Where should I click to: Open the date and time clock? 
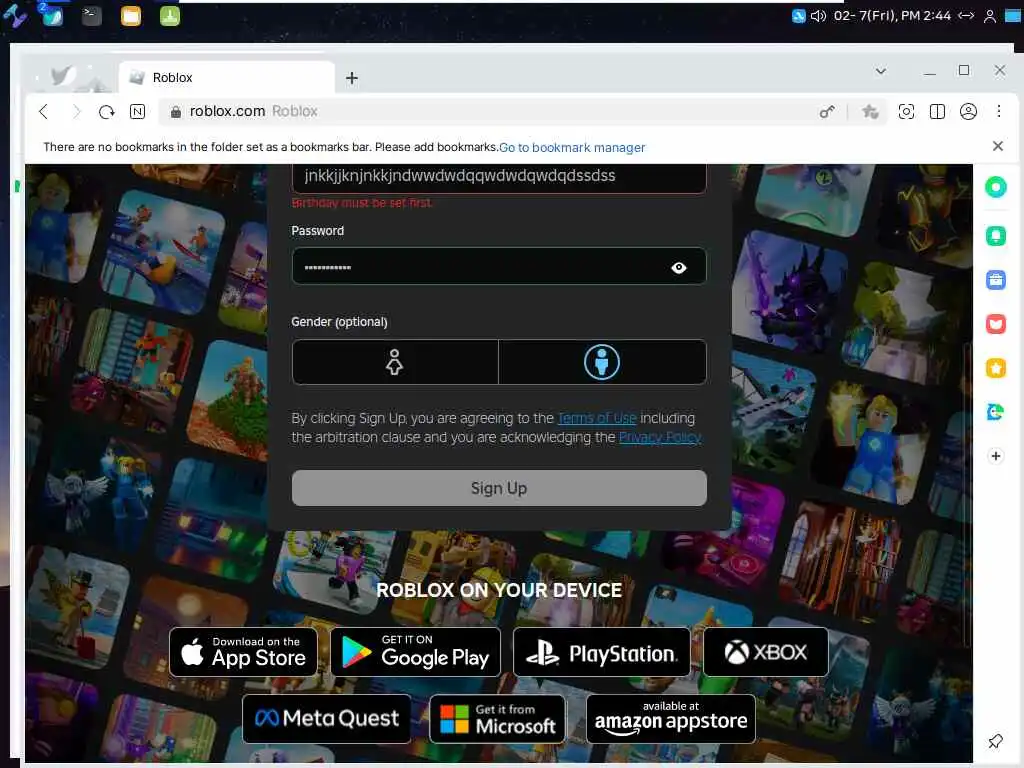point(892,16)
